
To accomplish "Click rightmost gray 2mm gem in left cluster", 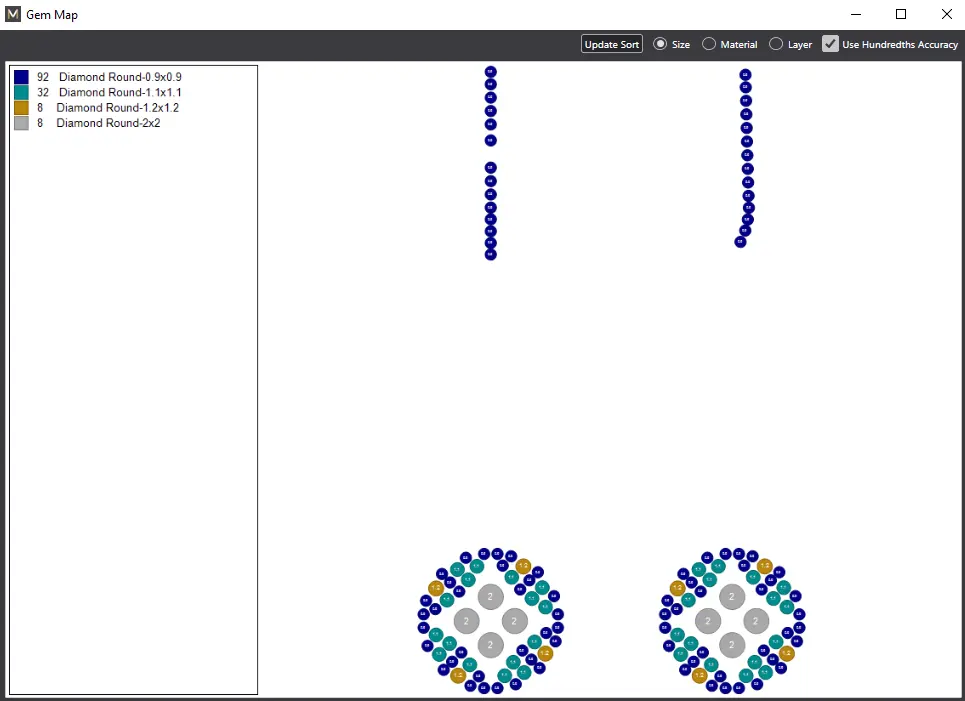I will 514,621.
